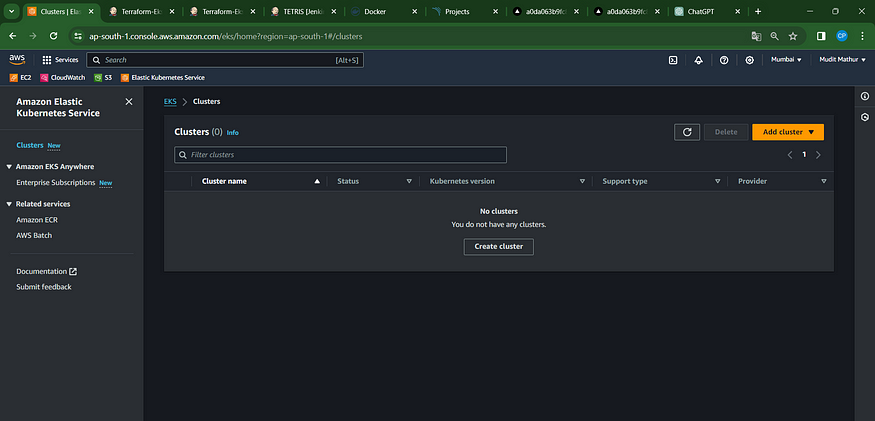Bookmark this page with the star icon
The image size is (875, 421).
(x=793, y=36)
